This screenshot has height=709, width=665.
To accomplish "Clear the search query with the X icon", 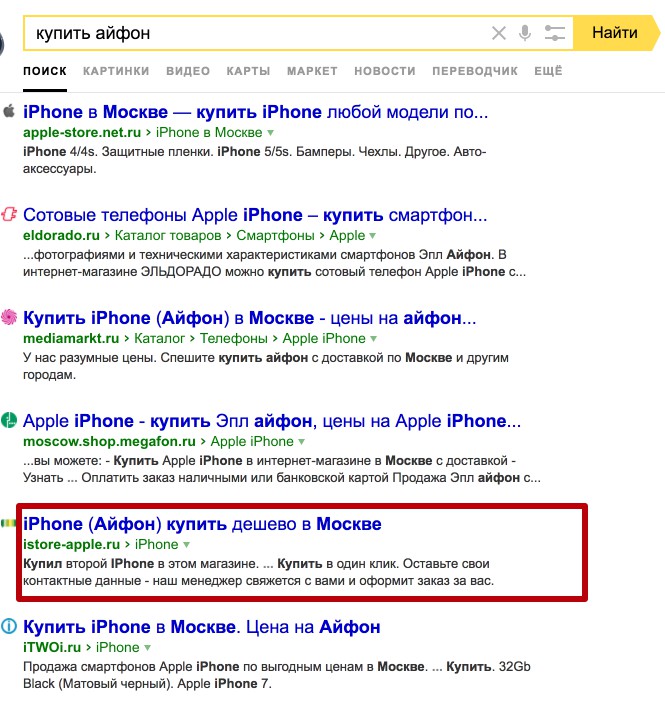I will pyautogui.click(x=499, y=33).
